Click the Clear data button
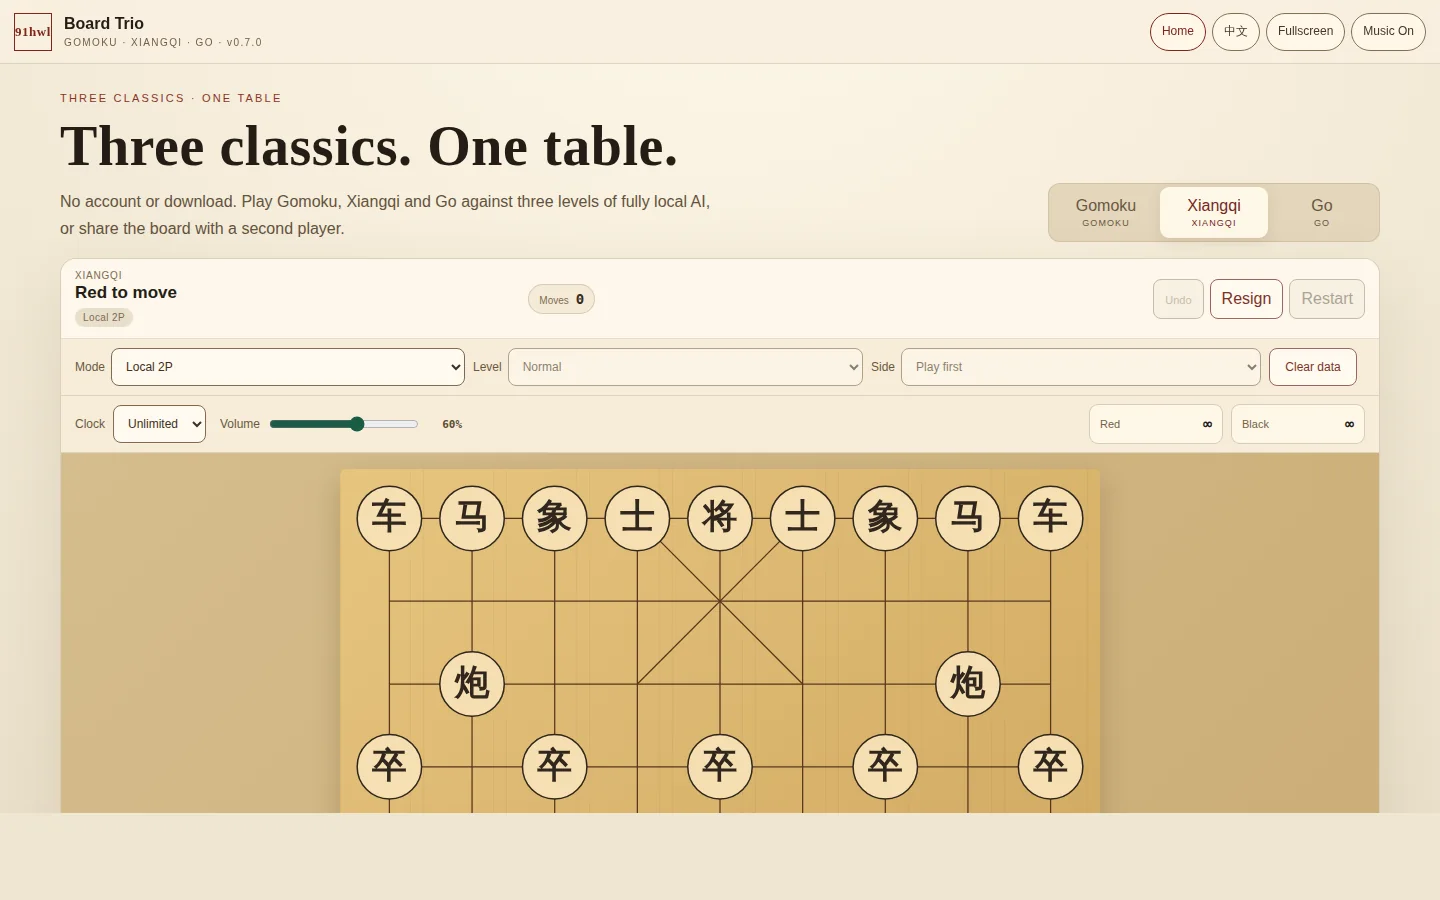The width and height of the screenshot is (1440, 900). click(x=1313, y=367)
